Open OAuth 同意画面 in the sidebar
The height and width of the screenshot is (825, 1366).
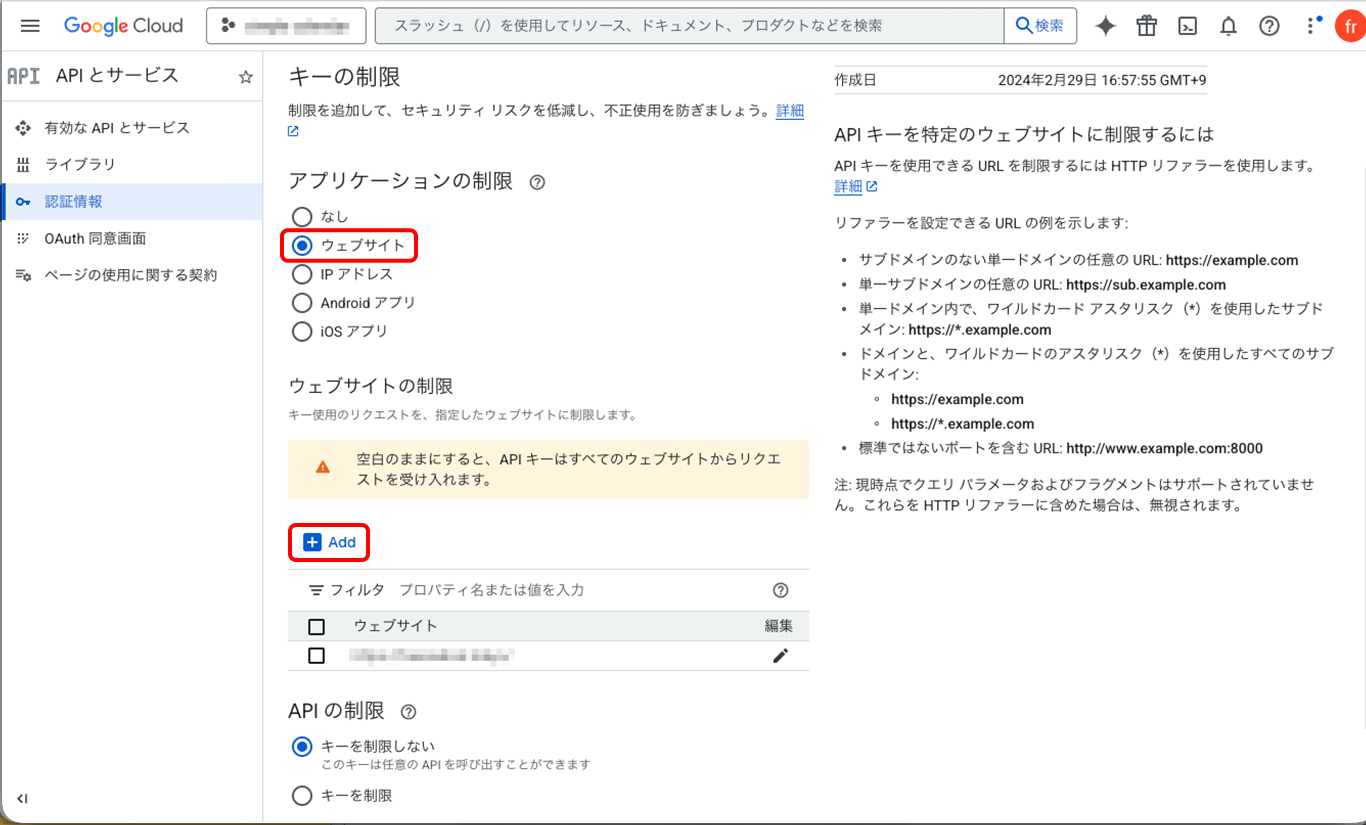coord(95,238)
